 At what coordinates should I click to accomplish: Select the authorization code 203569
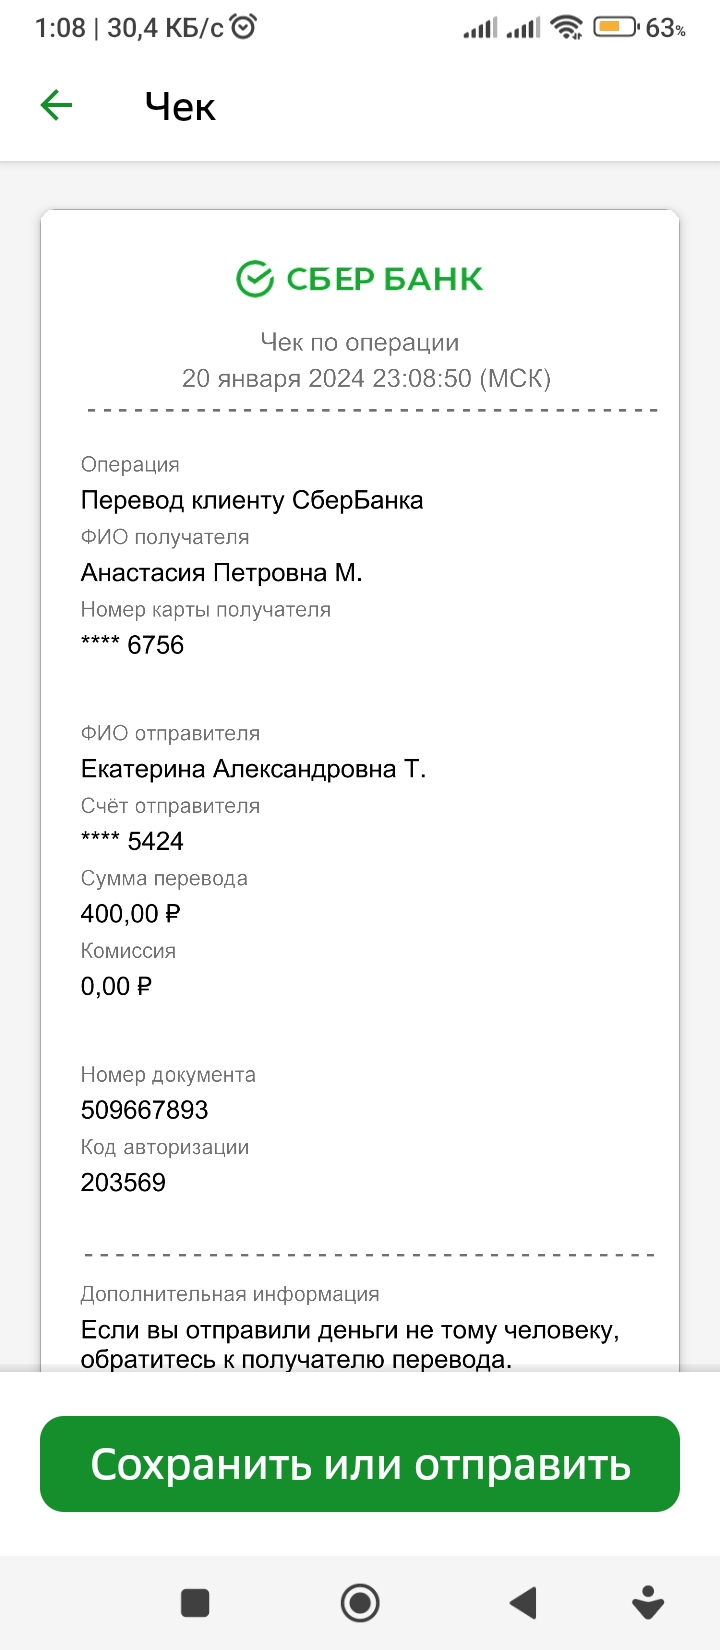(x=123, y=1182)
